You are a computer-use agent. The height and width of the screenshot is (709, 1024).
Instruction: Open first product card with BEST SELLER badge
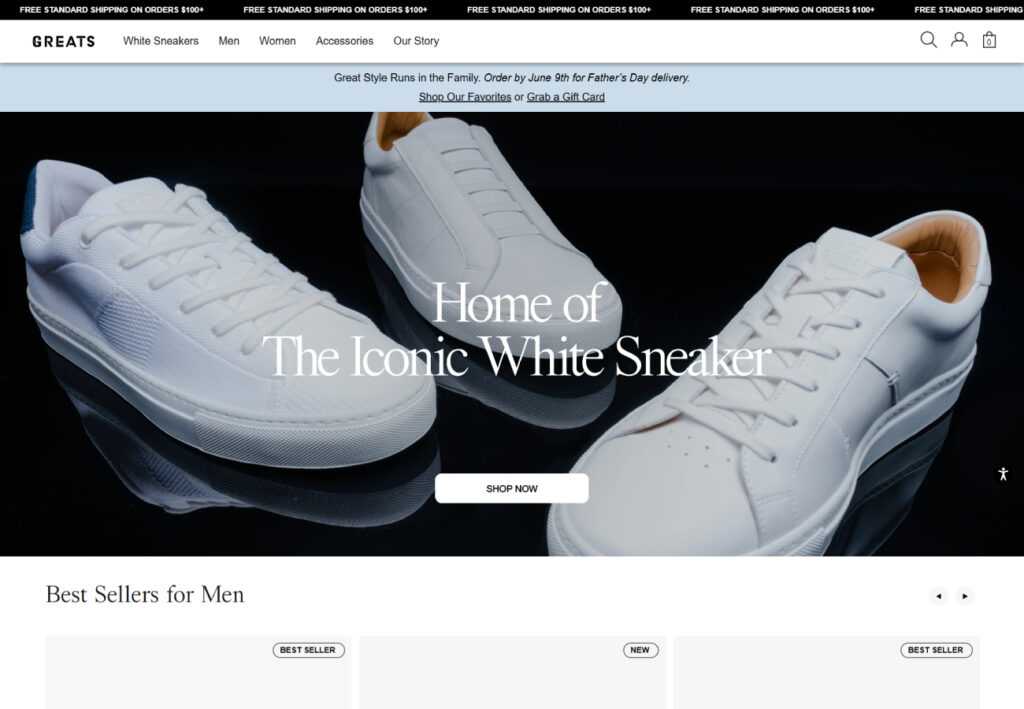(x=198, y=672)
